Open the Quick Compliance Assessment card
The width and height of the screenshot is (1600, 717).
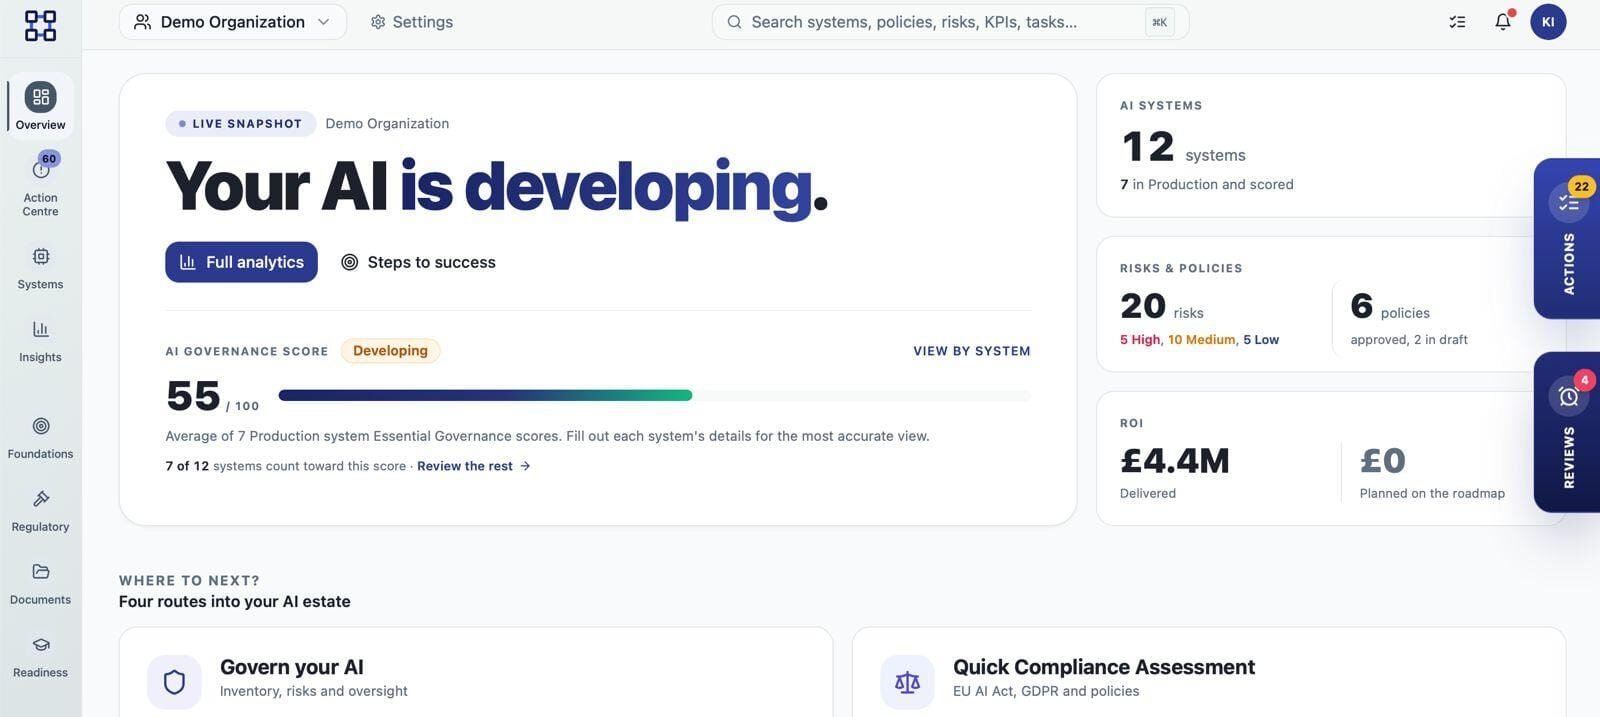click(1209, 672)
